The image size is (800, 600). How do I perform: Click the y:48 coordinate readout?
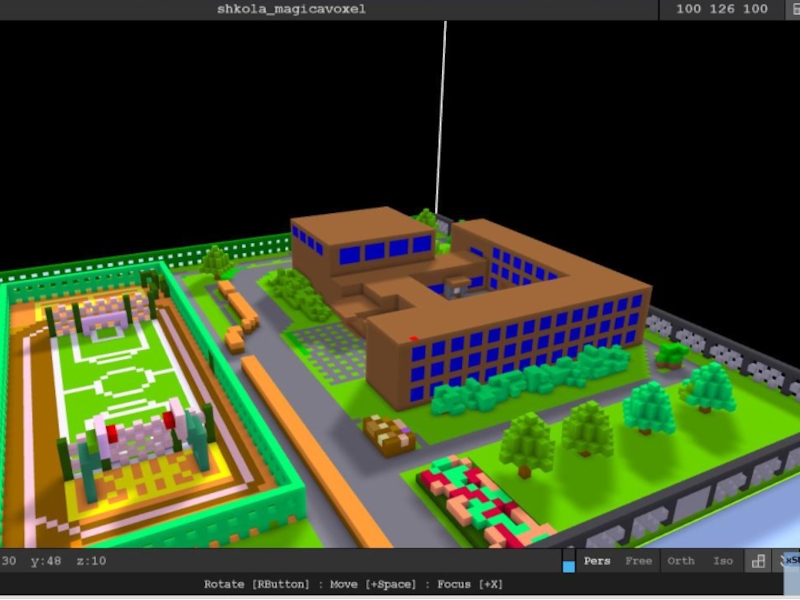coord(46,561)
